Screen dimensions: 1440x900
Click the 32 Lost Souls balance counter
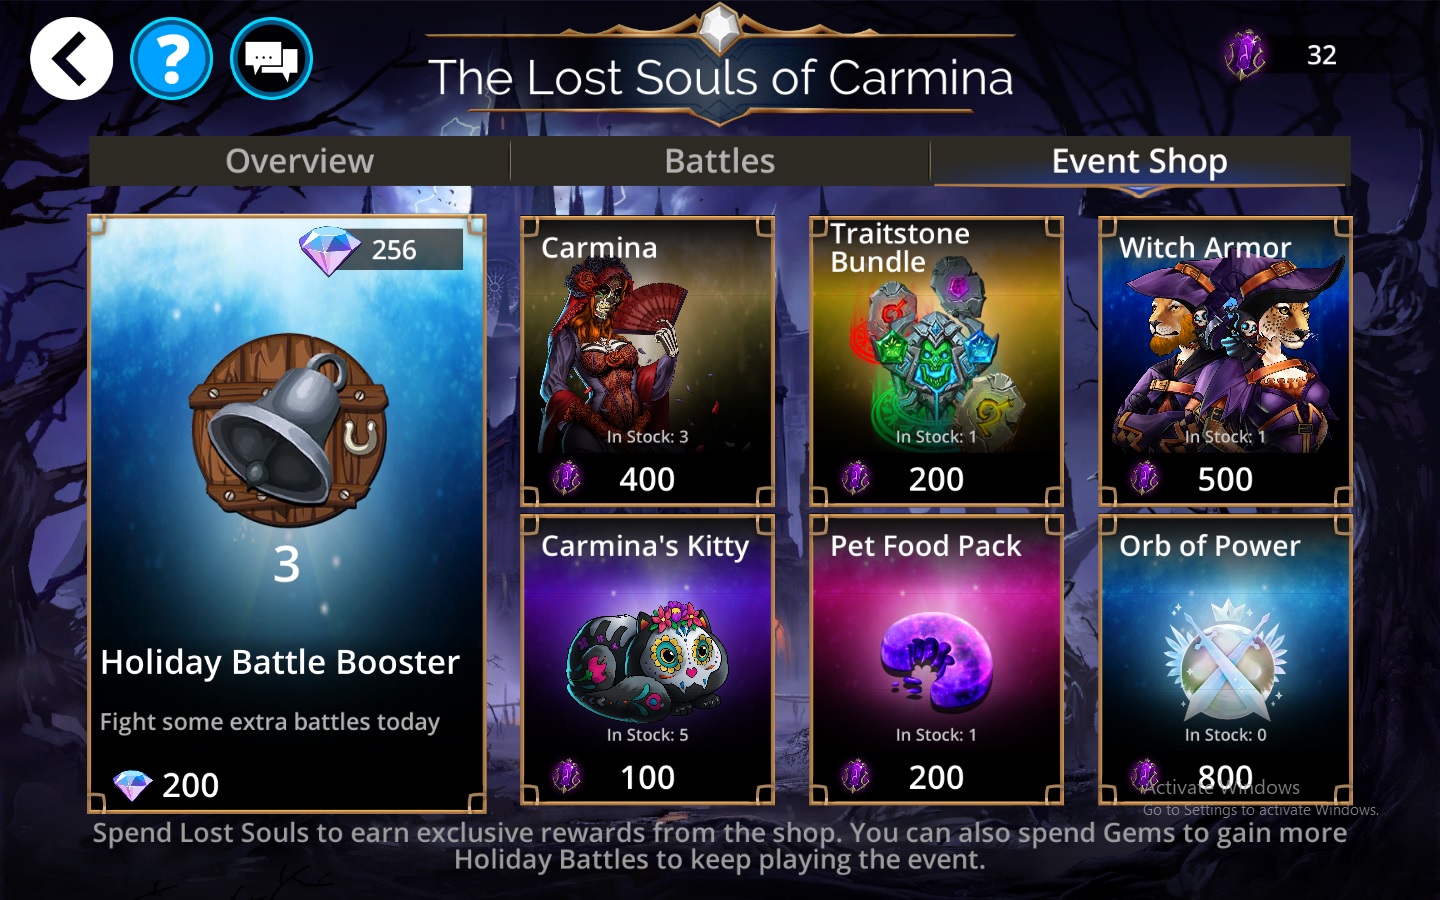point(1322,55)
